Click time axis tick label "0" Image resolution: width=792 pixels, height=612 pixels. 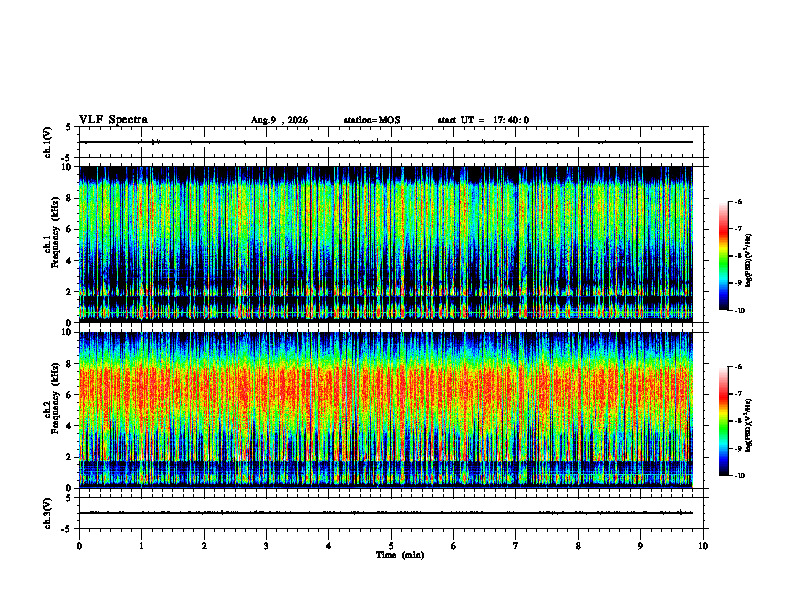tap(79, 546)
